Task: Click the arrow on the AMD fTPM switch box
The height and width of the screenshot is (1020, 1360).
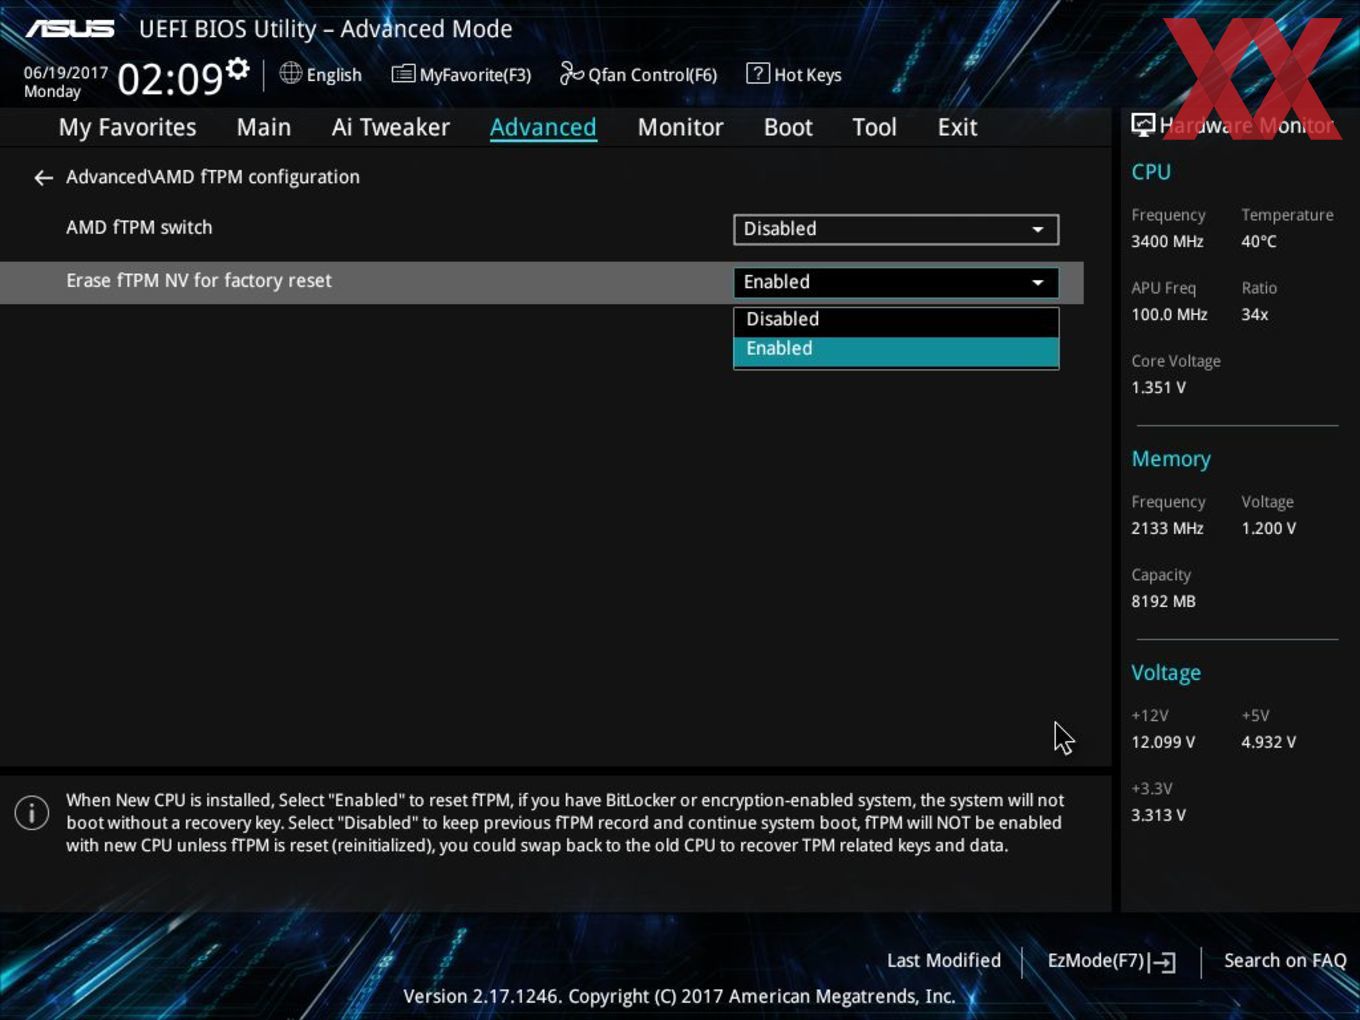Action: [1038, 230]
